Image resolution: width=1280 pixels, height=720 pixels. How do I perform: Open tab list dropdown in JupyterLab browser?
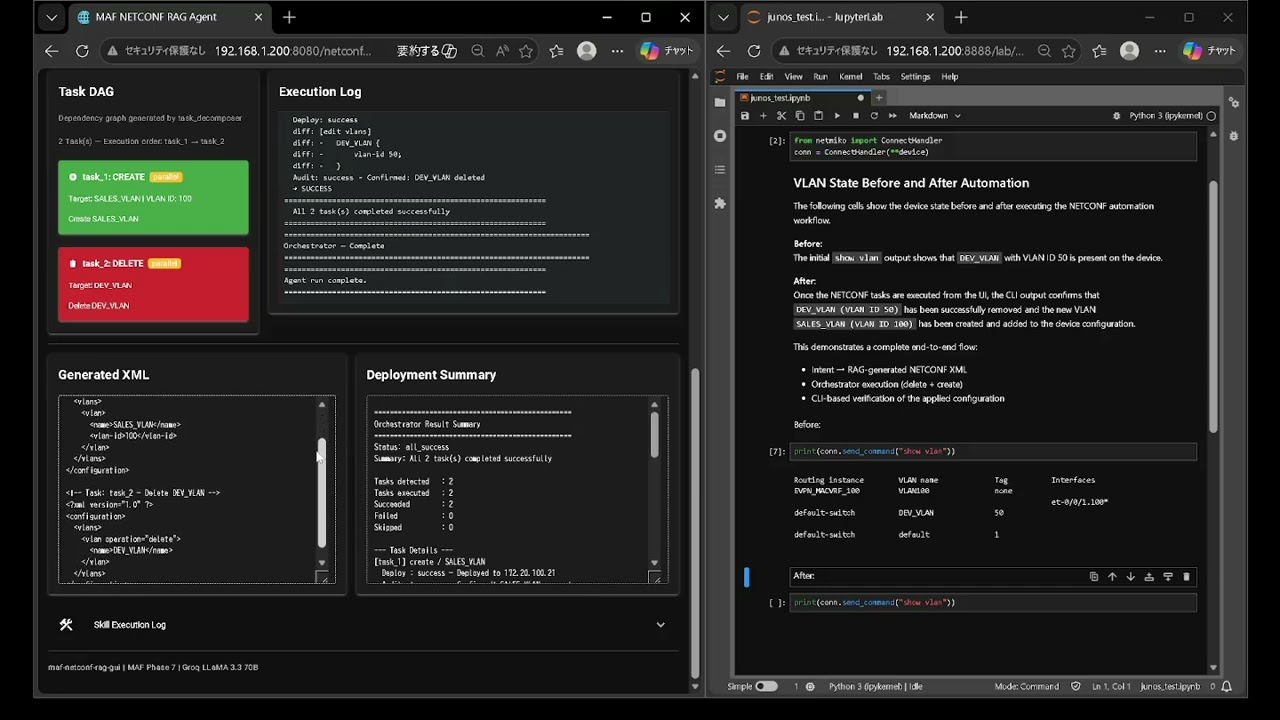pyautogui.click(x=723, y=17)
